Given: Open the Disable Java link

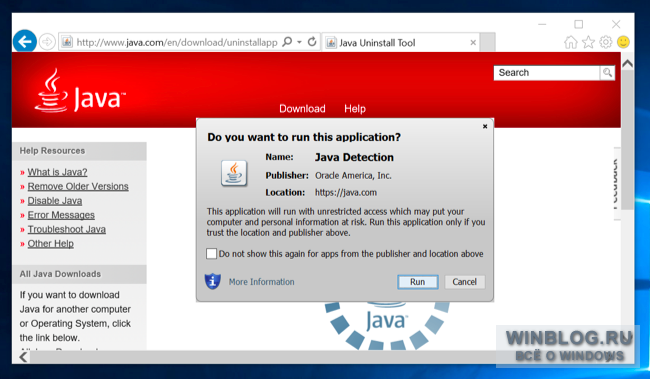Looking at the screenshot, I should click(x=55, y=201).
